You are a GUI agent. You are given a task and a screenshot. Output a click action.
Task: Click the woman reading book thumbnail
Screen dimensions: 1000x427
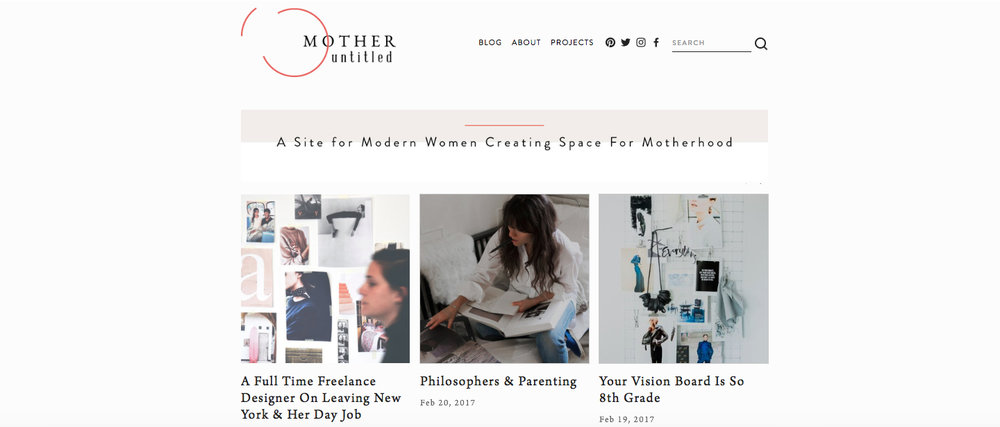coord(504,279)
